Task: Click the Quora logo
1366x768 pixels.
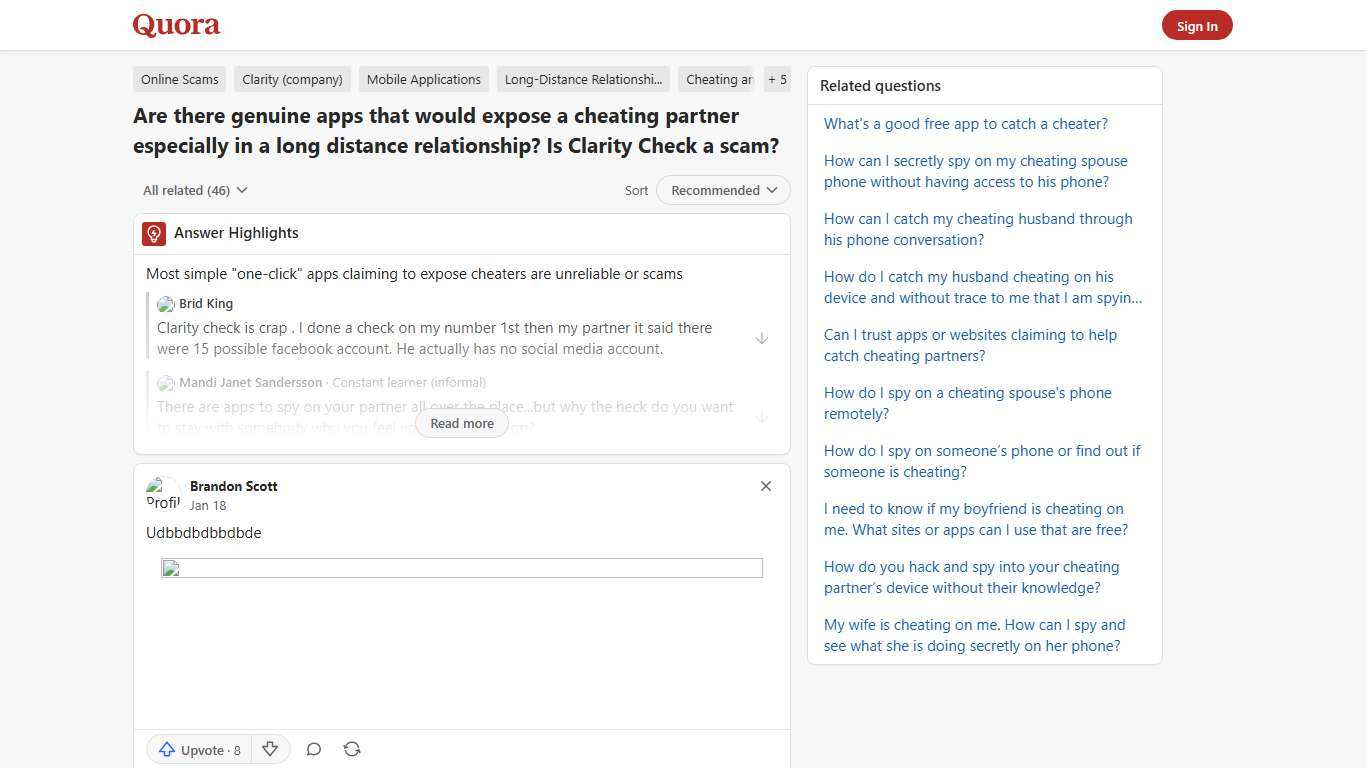Action: [175, 24]
